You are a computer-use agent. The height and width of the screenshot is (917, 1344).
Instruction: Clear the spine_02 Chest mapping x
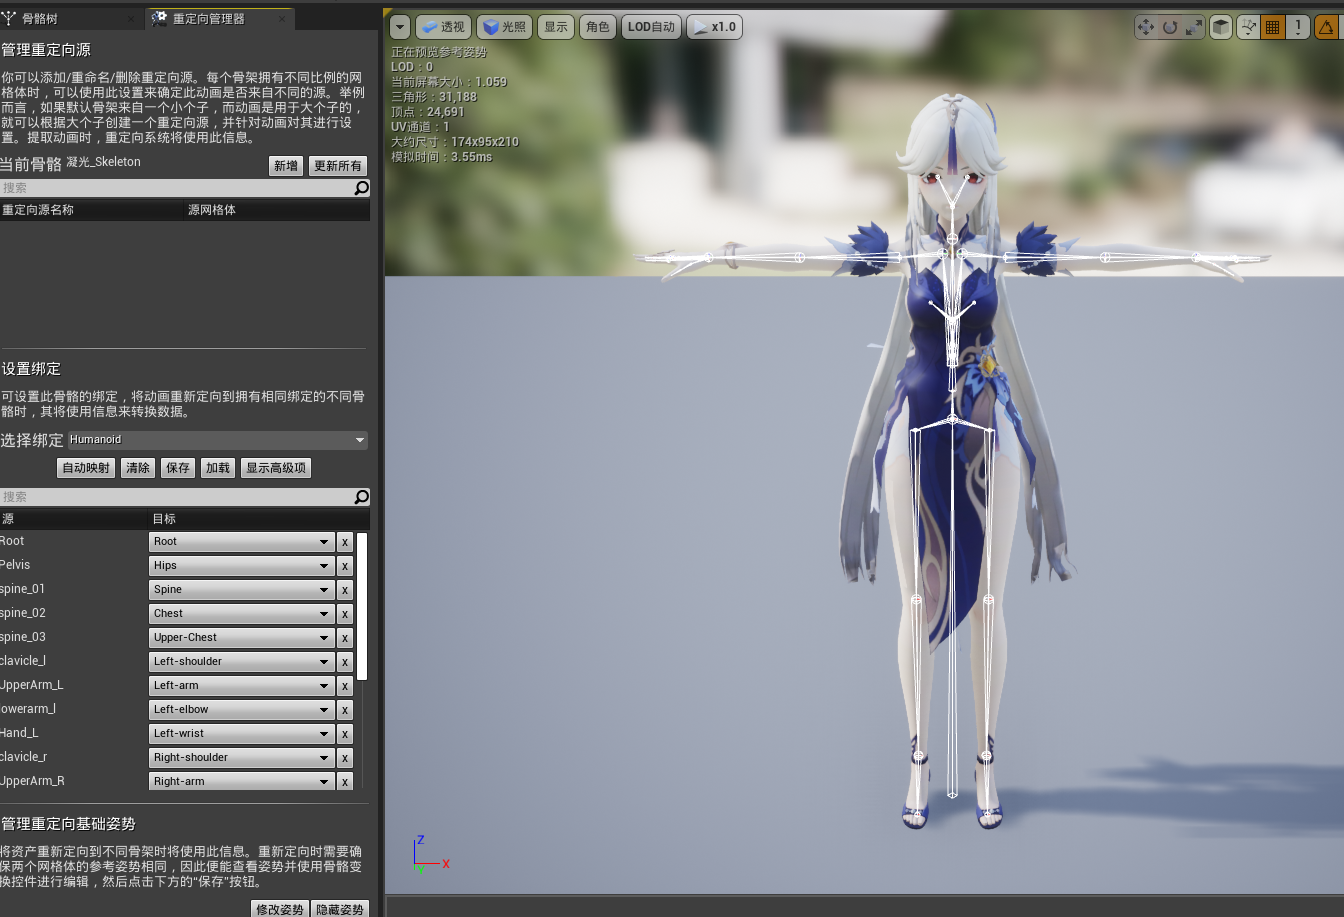[345, 614]
